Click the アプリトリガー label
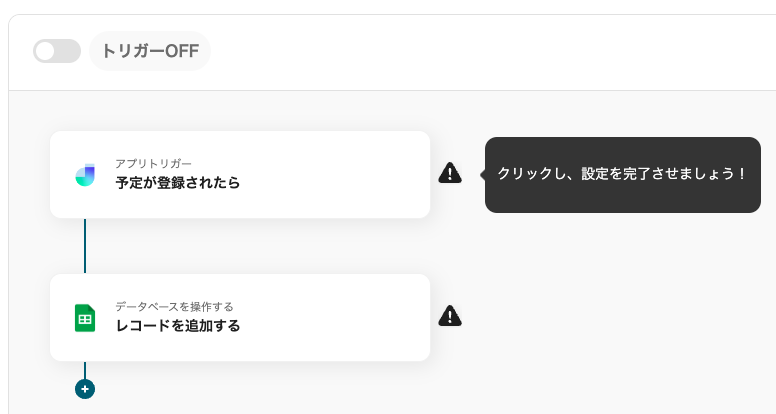Viewport: 776px width, 414px height. [x=153, y=163]
